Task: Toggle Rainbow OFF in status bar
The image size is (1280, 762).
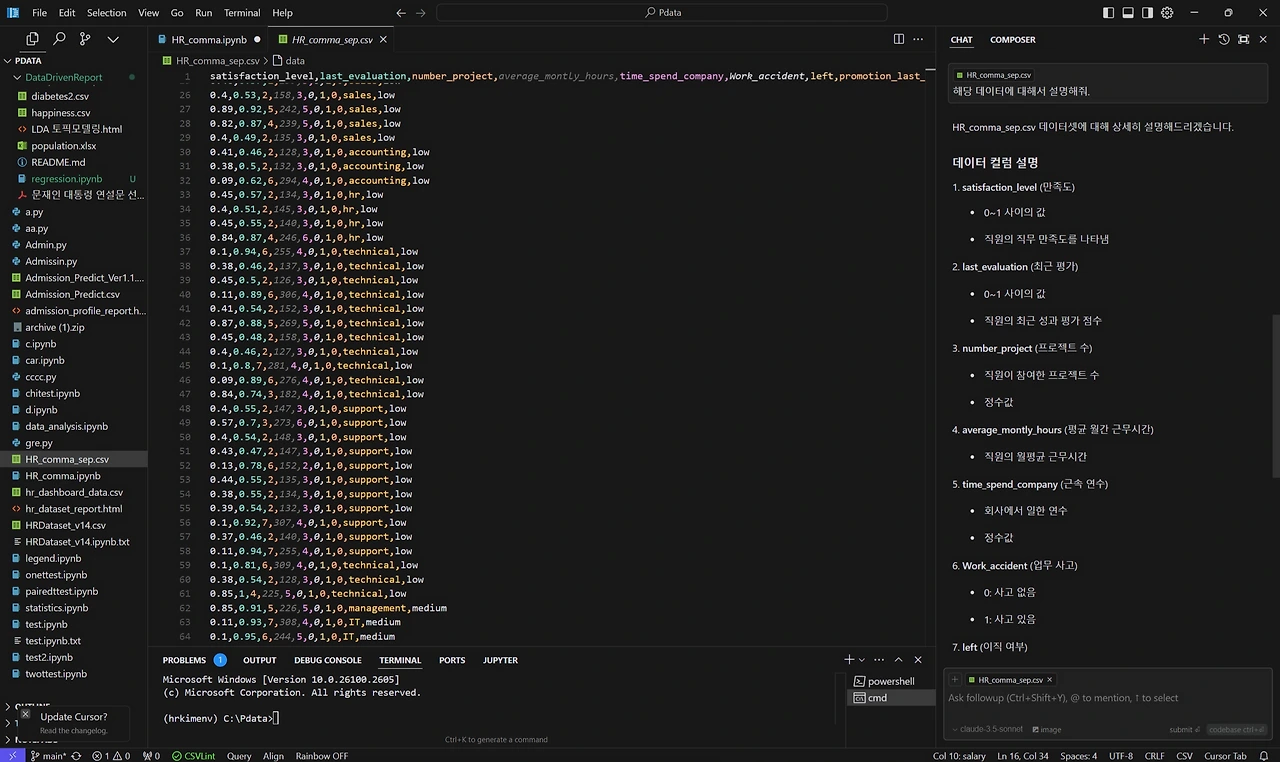Action: click(321, 756)
